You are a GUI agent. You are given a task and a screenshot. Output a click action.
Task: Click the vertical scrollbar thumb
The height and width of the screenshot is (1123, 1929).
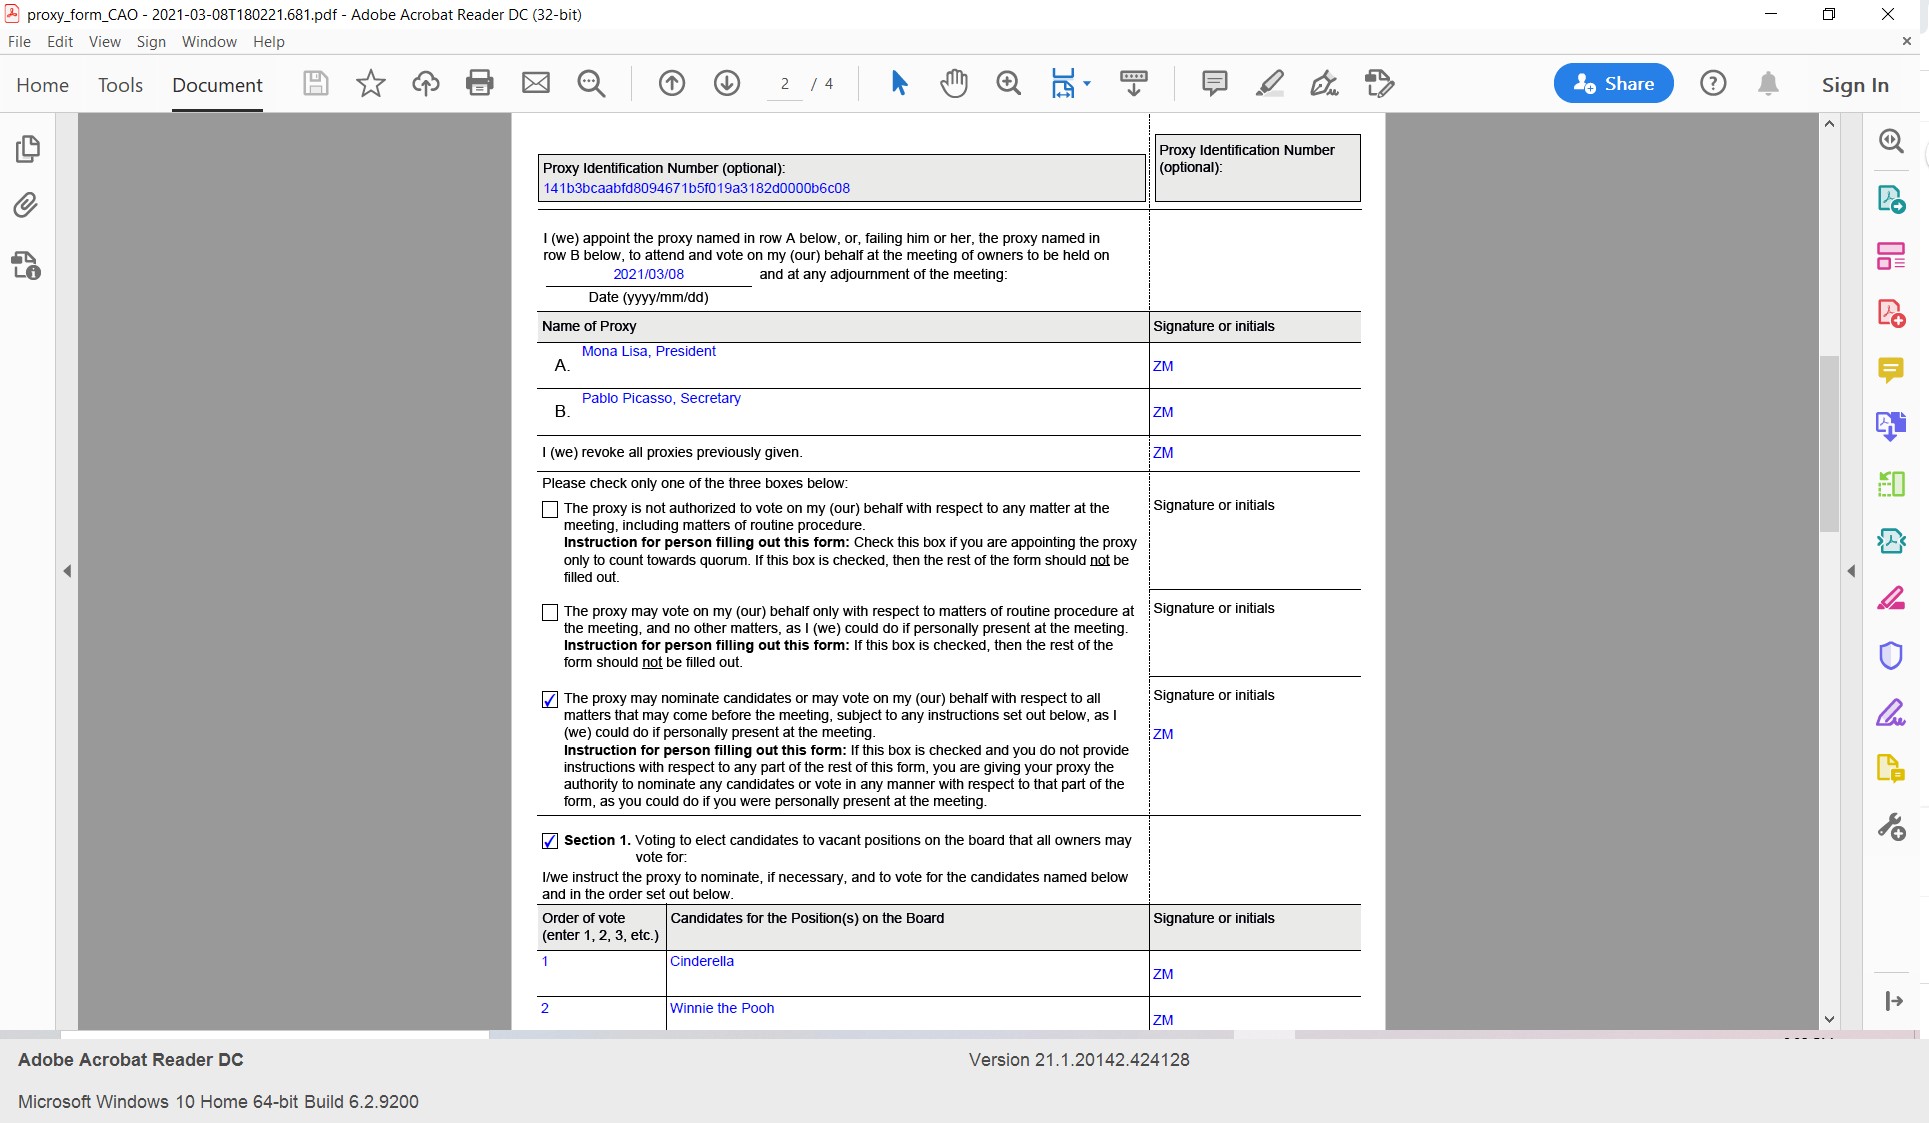click(1829, 443)
